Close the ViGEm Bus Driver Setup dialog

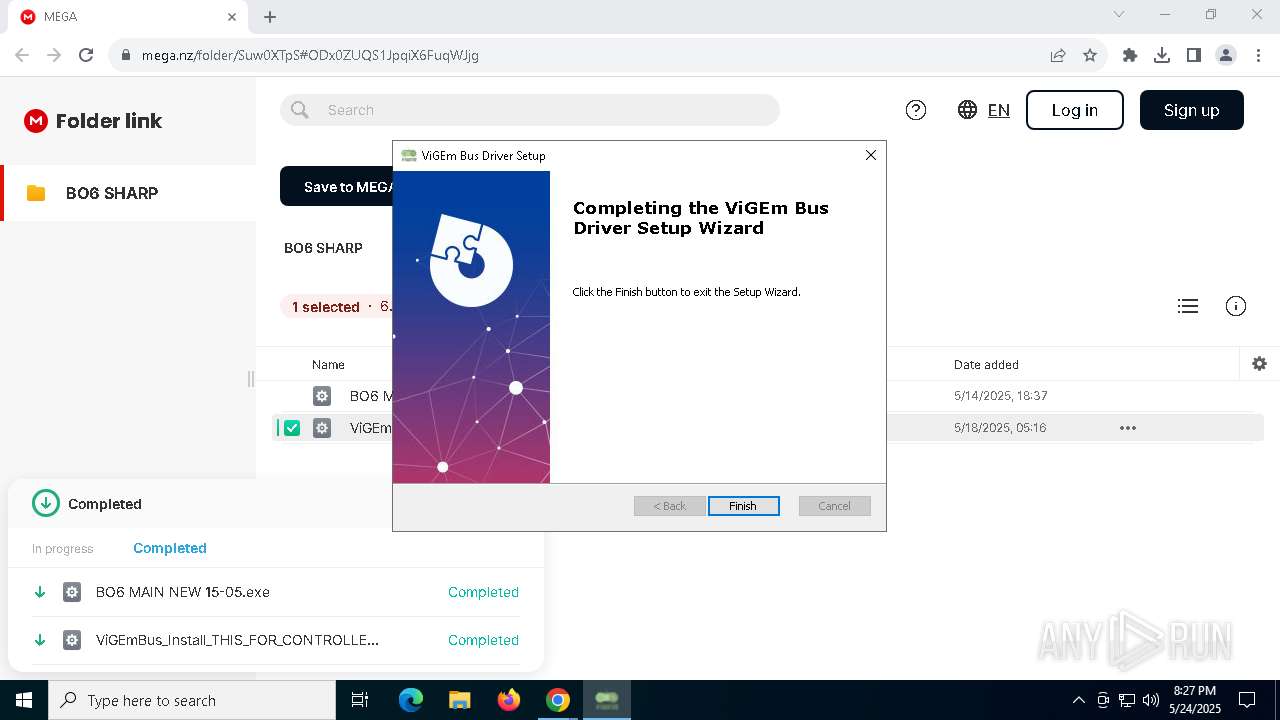point(871,155)
